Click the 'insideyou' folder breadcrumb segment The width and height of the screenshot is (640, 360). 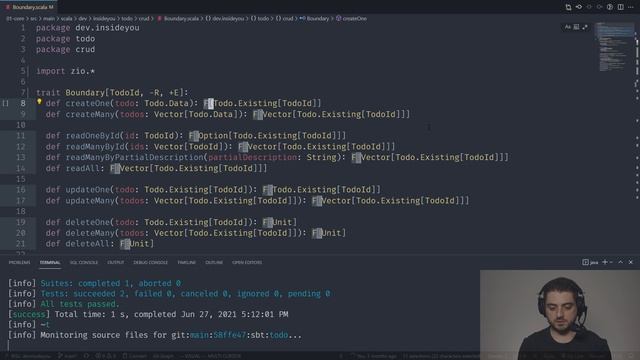104,18
